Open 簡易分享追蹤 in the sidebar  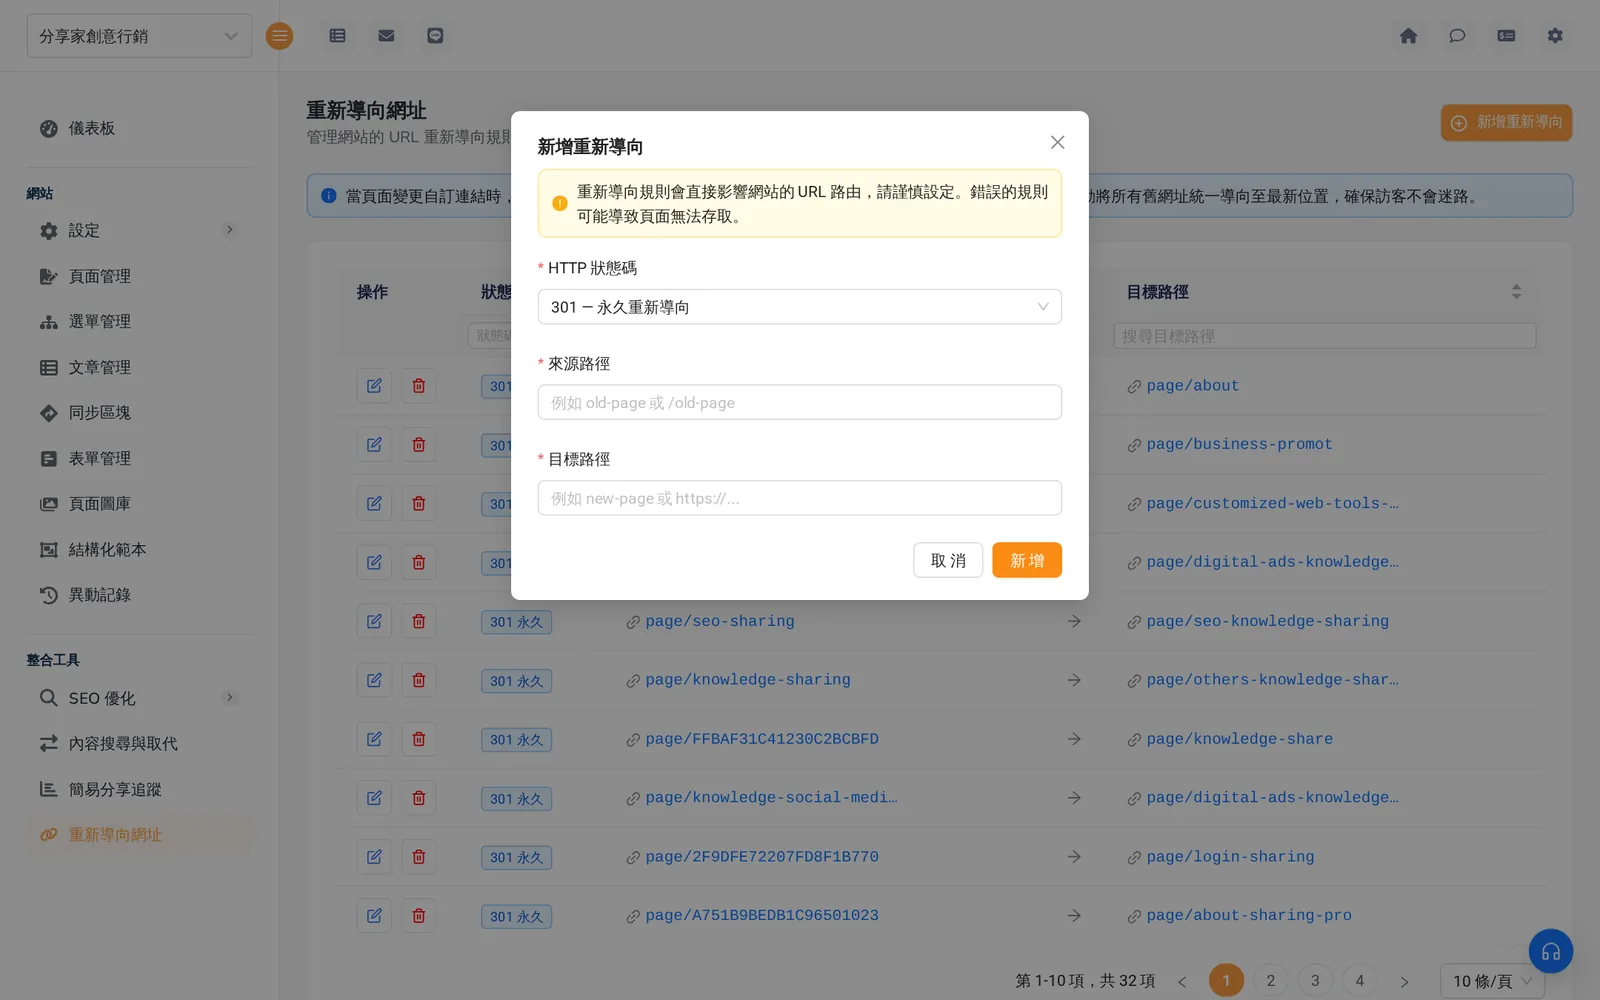pyautogui.click(x=139, y=789)
